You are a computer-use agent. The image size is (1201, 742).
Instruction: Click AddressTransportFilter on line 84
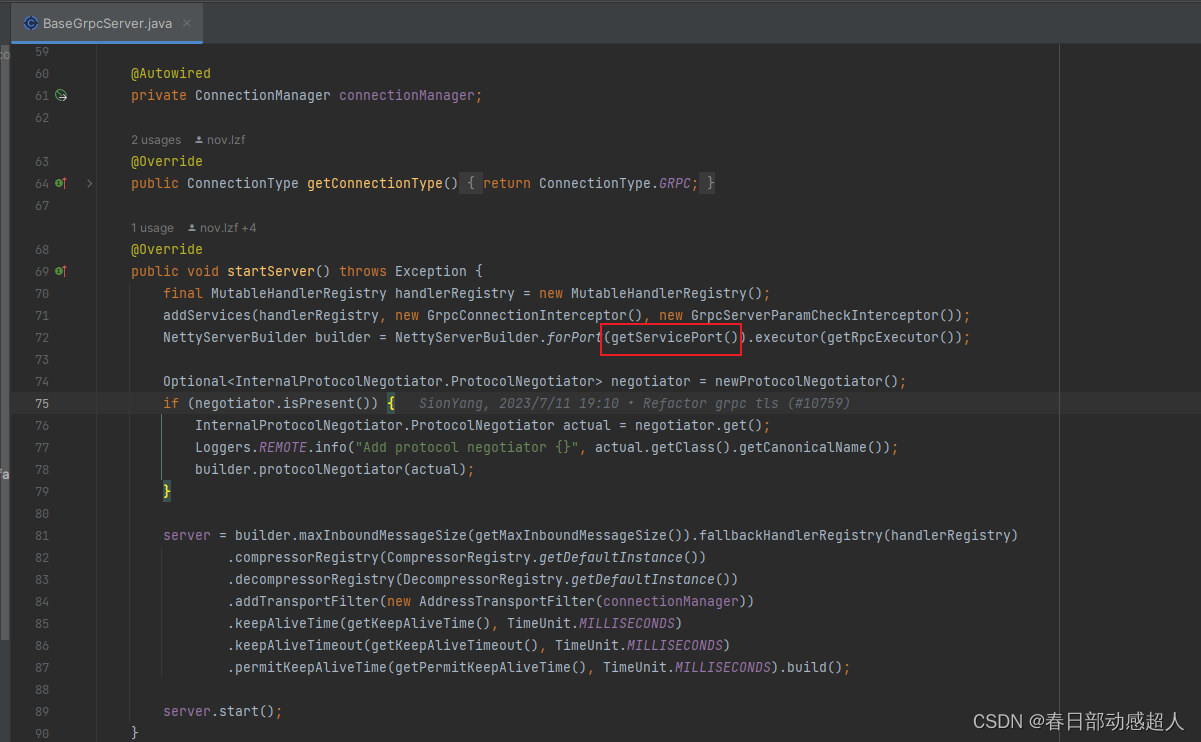[x=507, y=602]
